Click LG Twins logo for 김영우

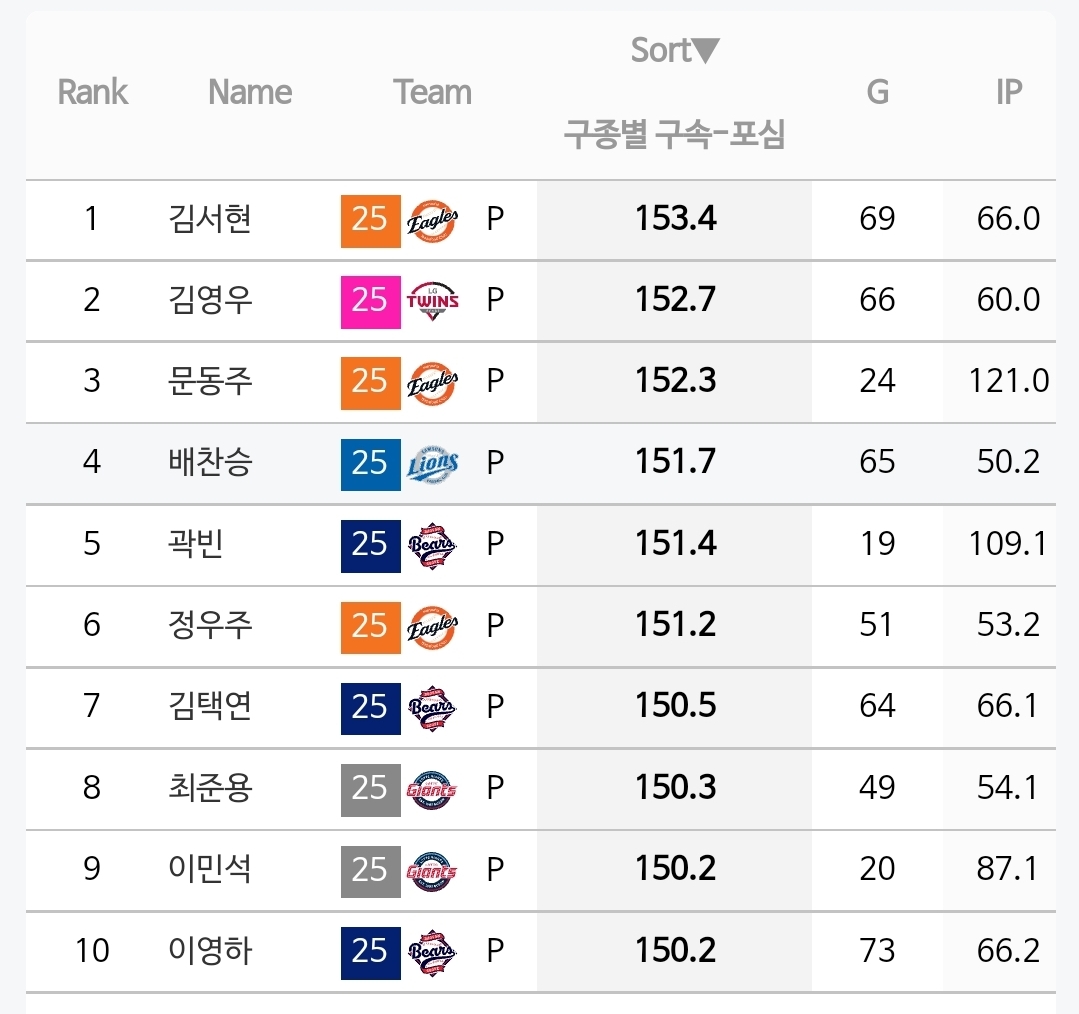tap(432, 301)
